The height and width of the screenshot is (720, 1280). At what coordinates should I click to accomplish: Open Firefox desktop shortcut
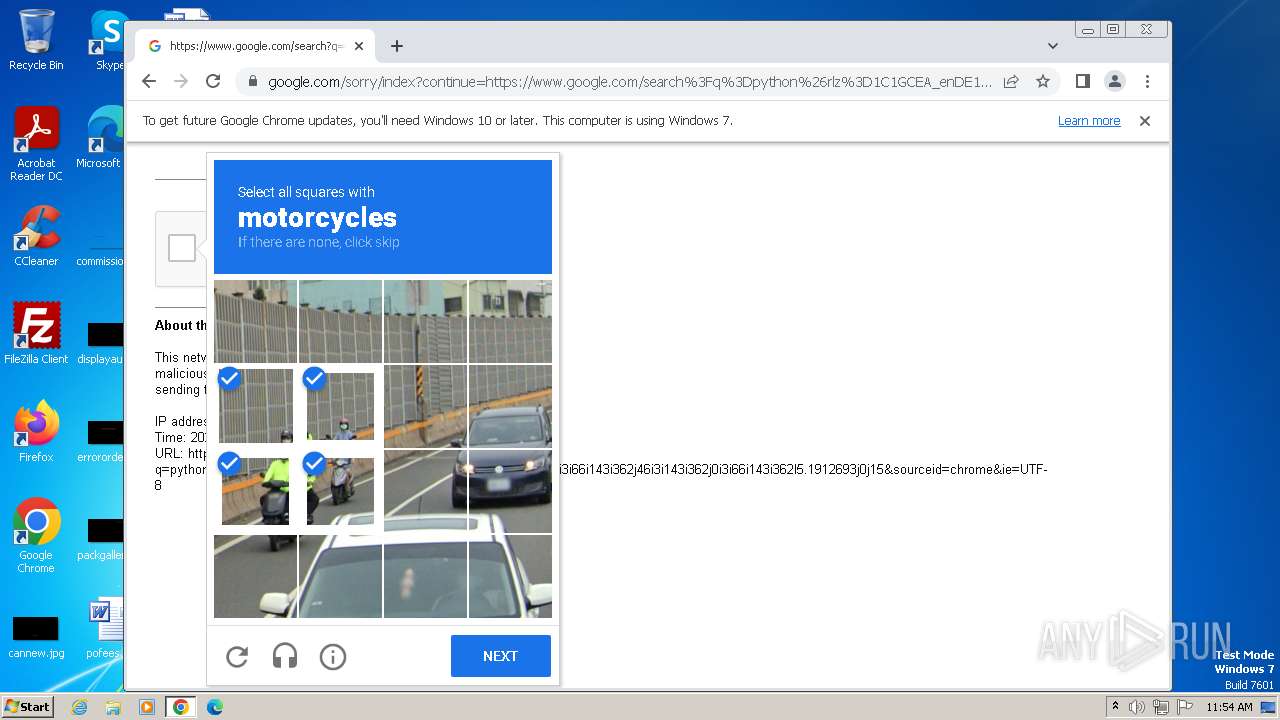(x=36, y=431)
